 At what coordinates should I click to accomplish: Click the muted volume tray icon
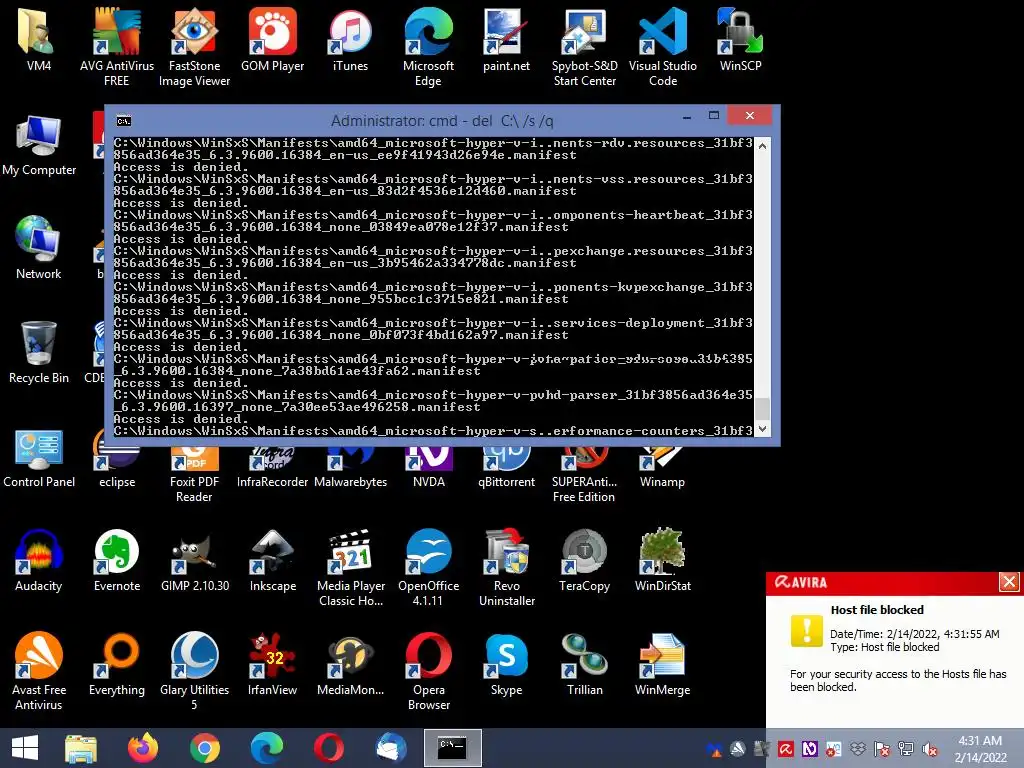tap(929, 749)
